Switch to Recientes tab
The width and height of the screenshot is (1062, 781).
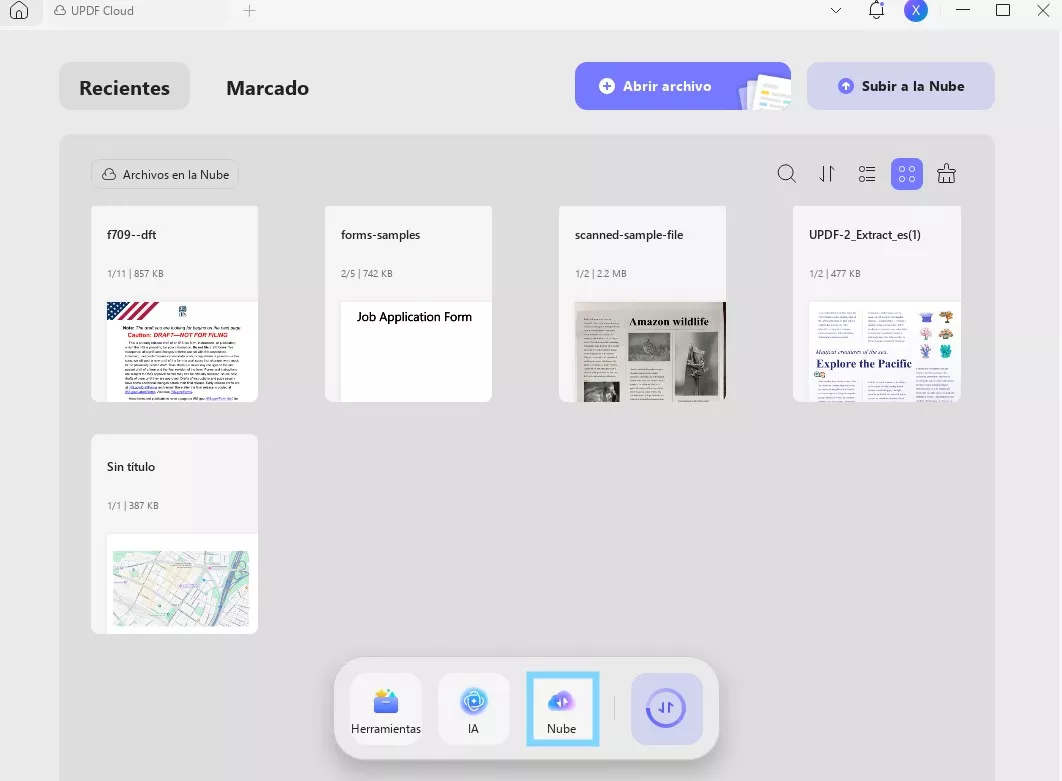coord(125,87)
